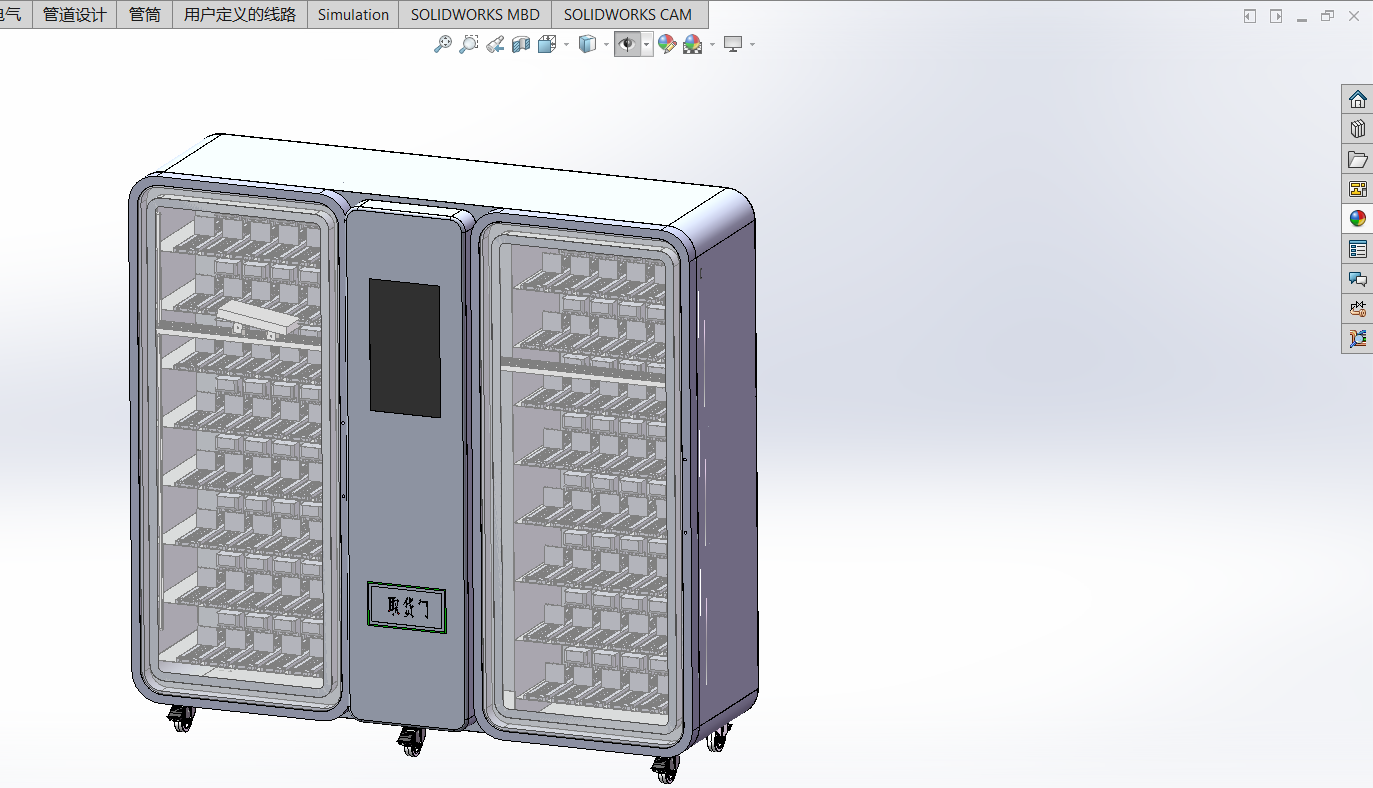Image resolution: width=1373 pixels, height=788 pixels.
Task: Open the SOLIDWORKS Forum speech-bubble tab
Action: click(1357, 279)
